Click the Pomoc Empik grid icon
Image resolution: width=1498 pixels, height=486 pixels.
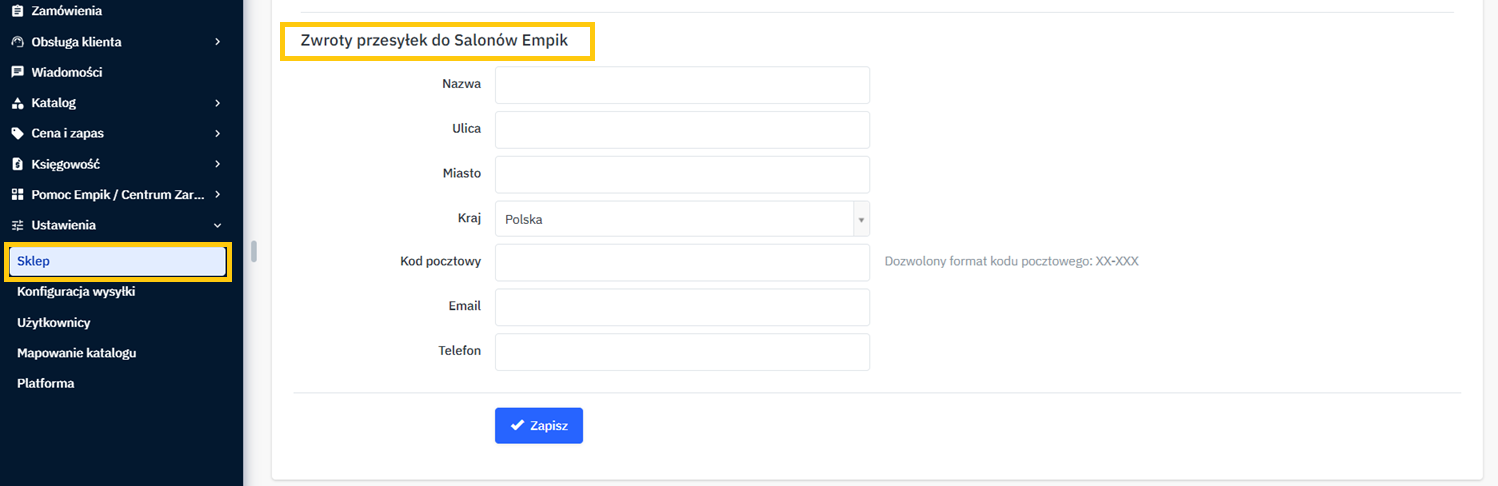(x=17, y=194)
